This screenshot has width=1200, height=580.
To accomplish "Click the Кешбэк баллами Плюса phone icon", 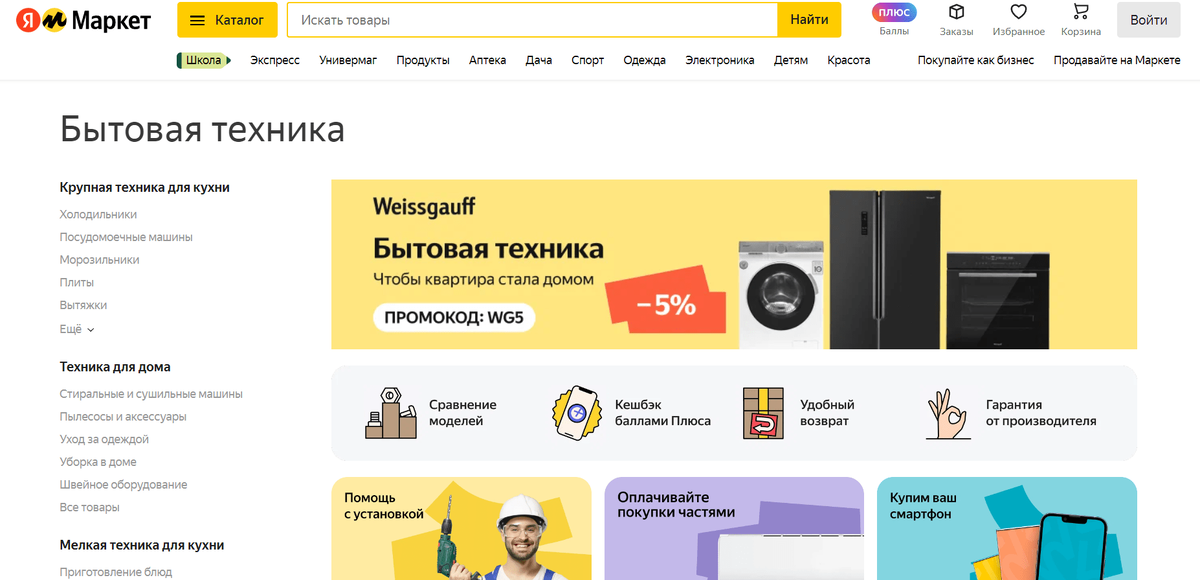I will coord(576,413).
